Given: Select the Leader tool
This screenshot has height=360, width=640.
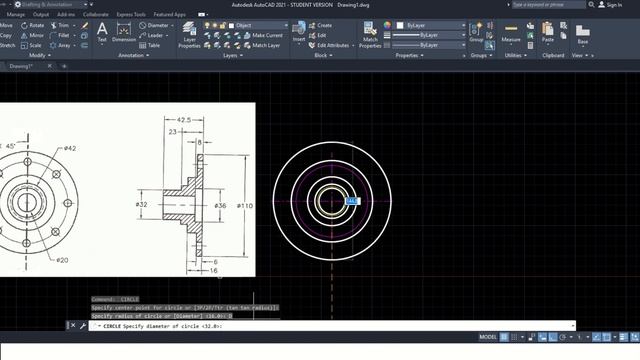Looking at the screenshot, I should point(151,36).
